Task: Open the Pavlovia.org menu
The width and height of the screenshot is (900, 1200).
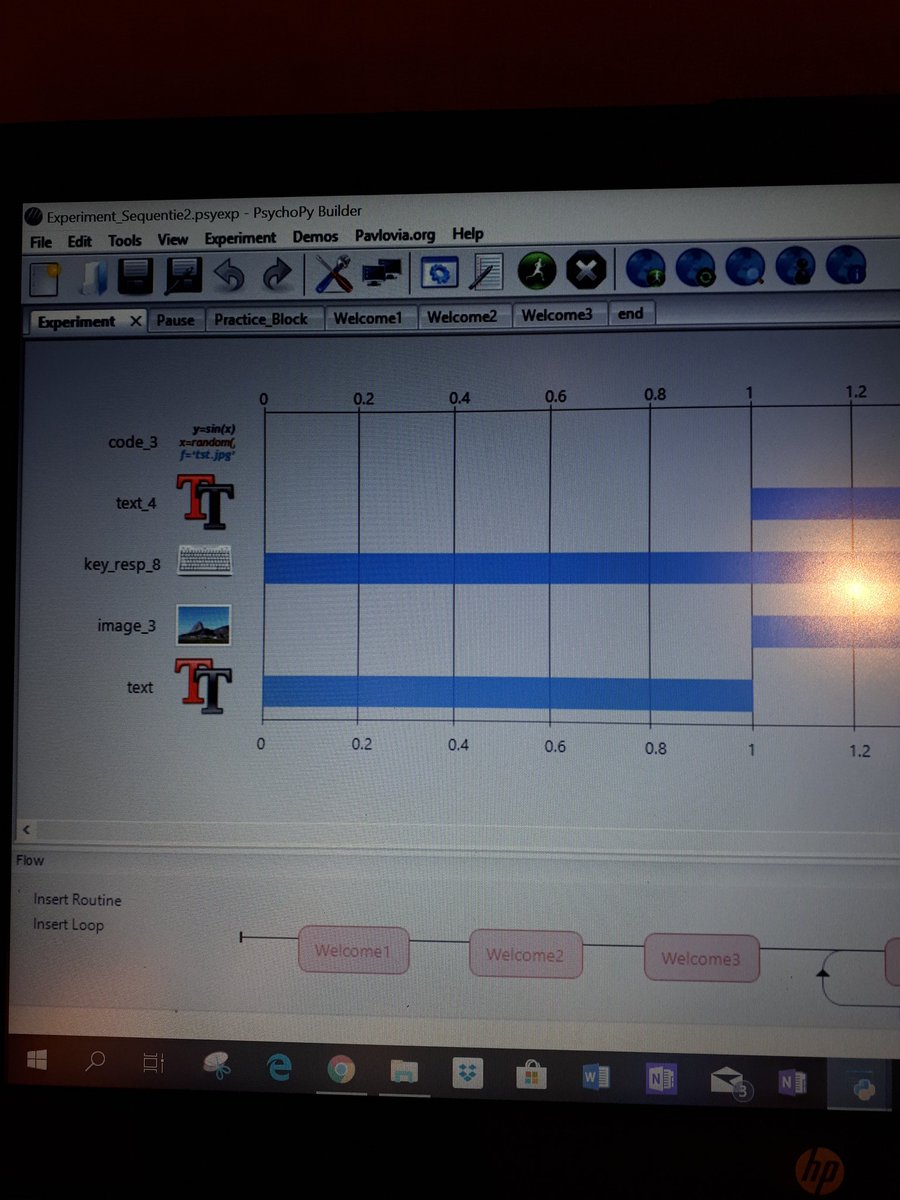Action: click(395, 236)
